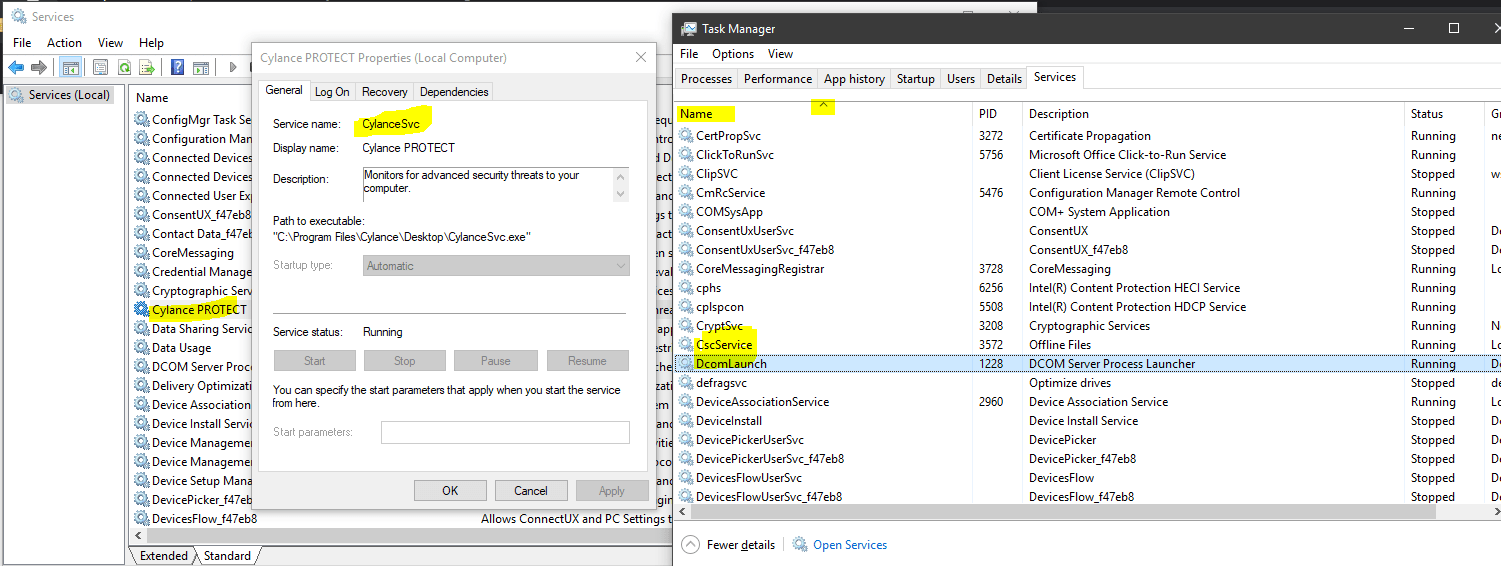
Task: Click the gear icon beside ConfigMgr Task service
Action: (x=142, y=120)
